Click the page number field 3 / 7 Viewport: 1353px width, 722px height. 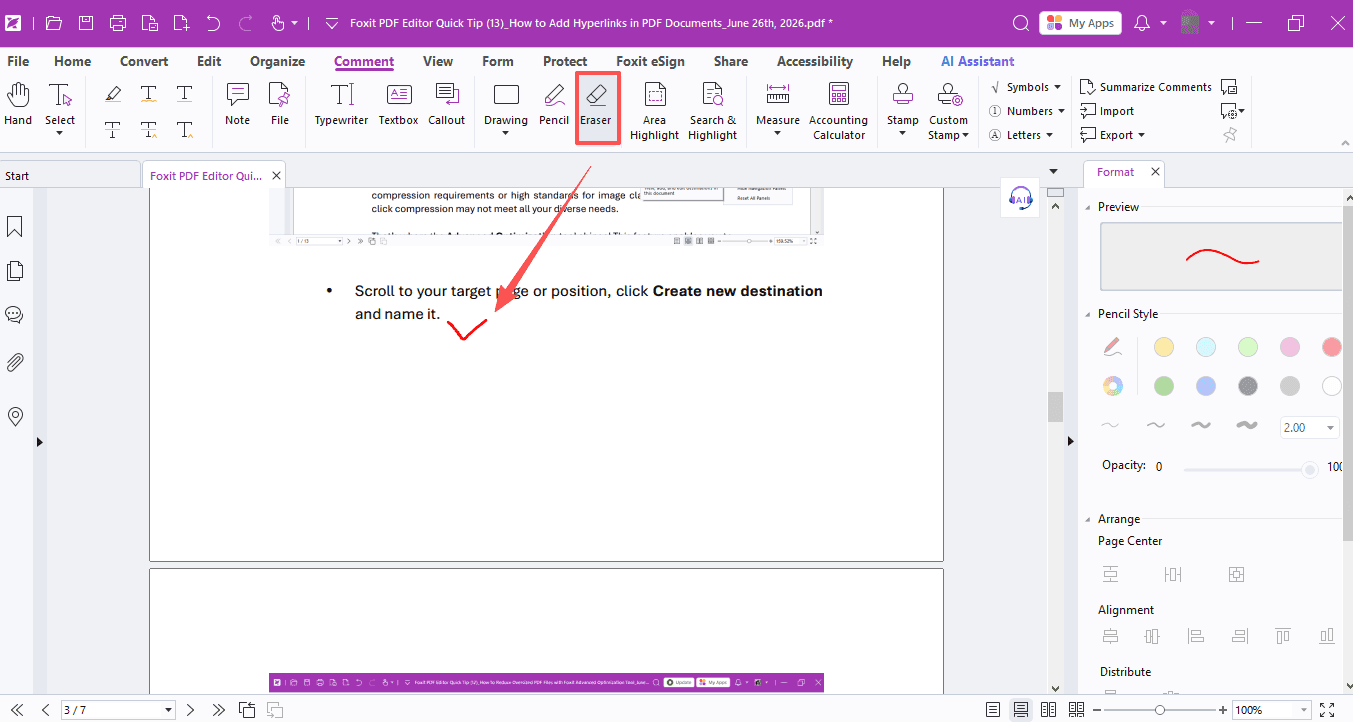(118, 710)
